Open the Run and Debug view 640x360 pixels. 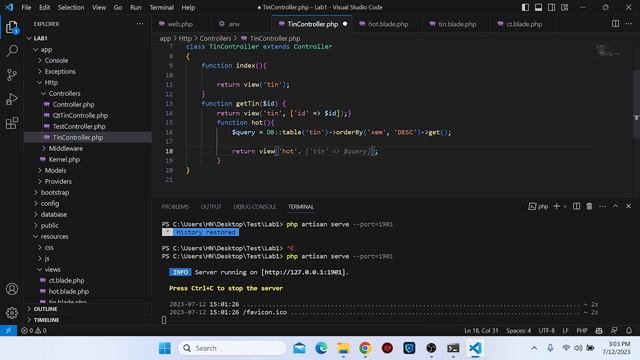[12, 99]
